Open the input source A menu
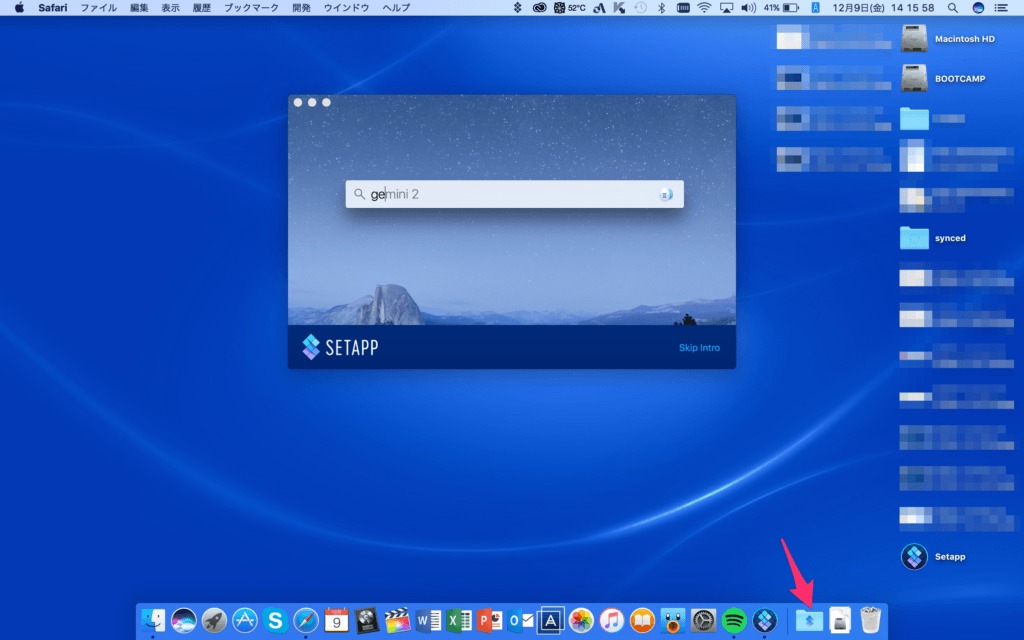Image resolution: width=1024 pixels, height=640 pixels. [815, 8]
